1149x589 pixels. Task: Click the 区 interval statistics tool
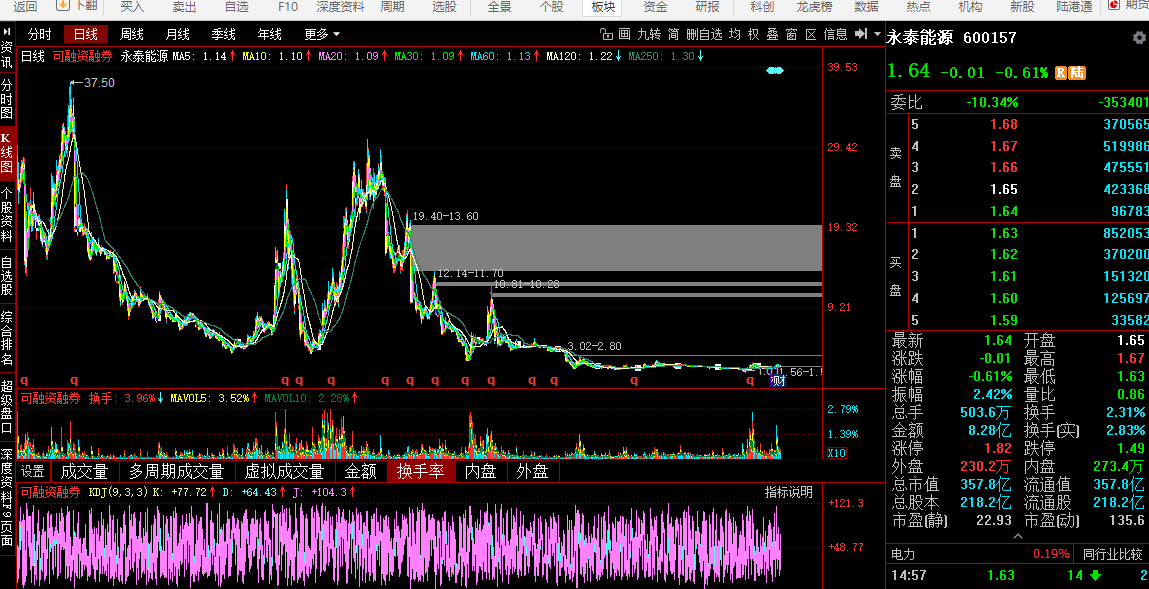pos(811,34)
